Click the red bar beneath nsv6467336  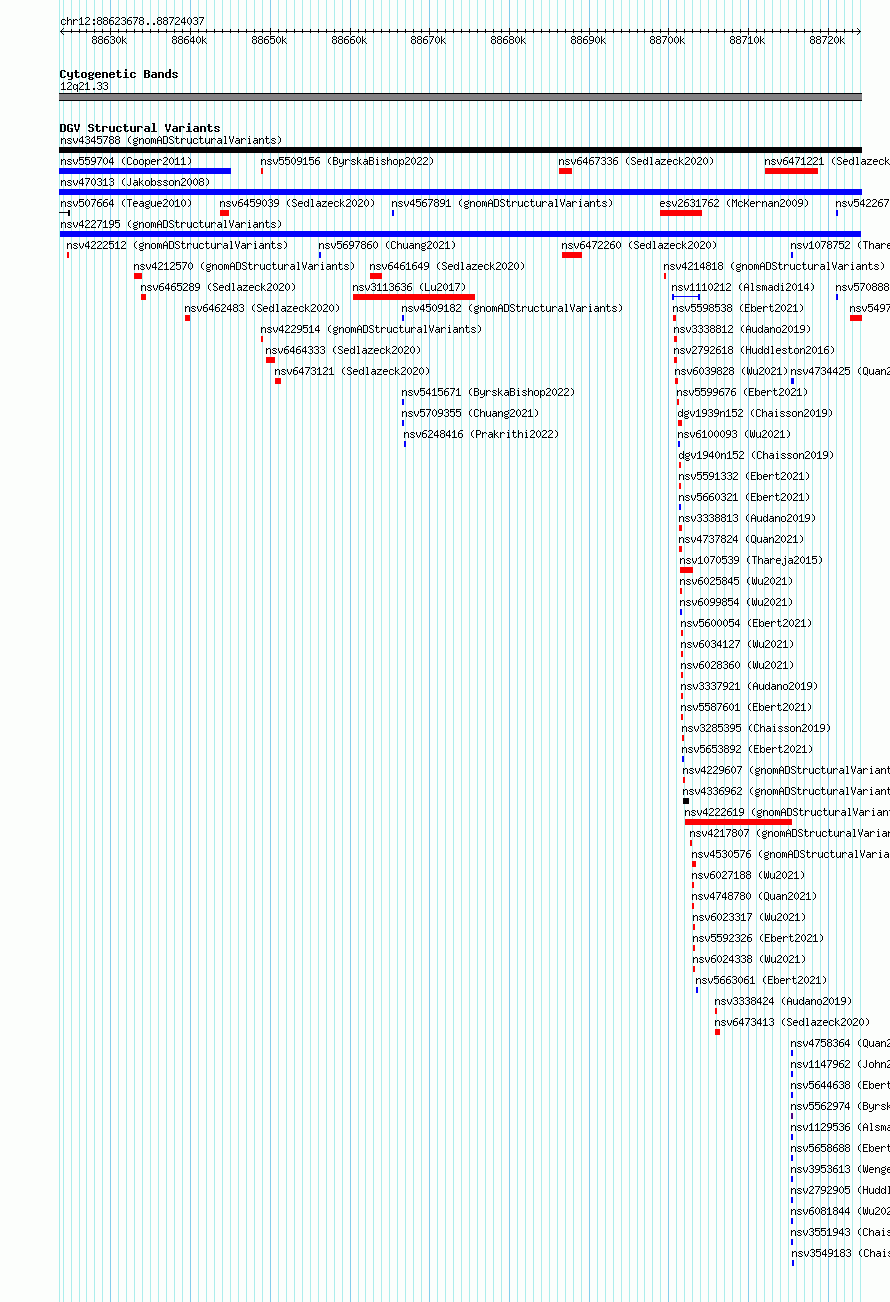[x=565, y=171]
